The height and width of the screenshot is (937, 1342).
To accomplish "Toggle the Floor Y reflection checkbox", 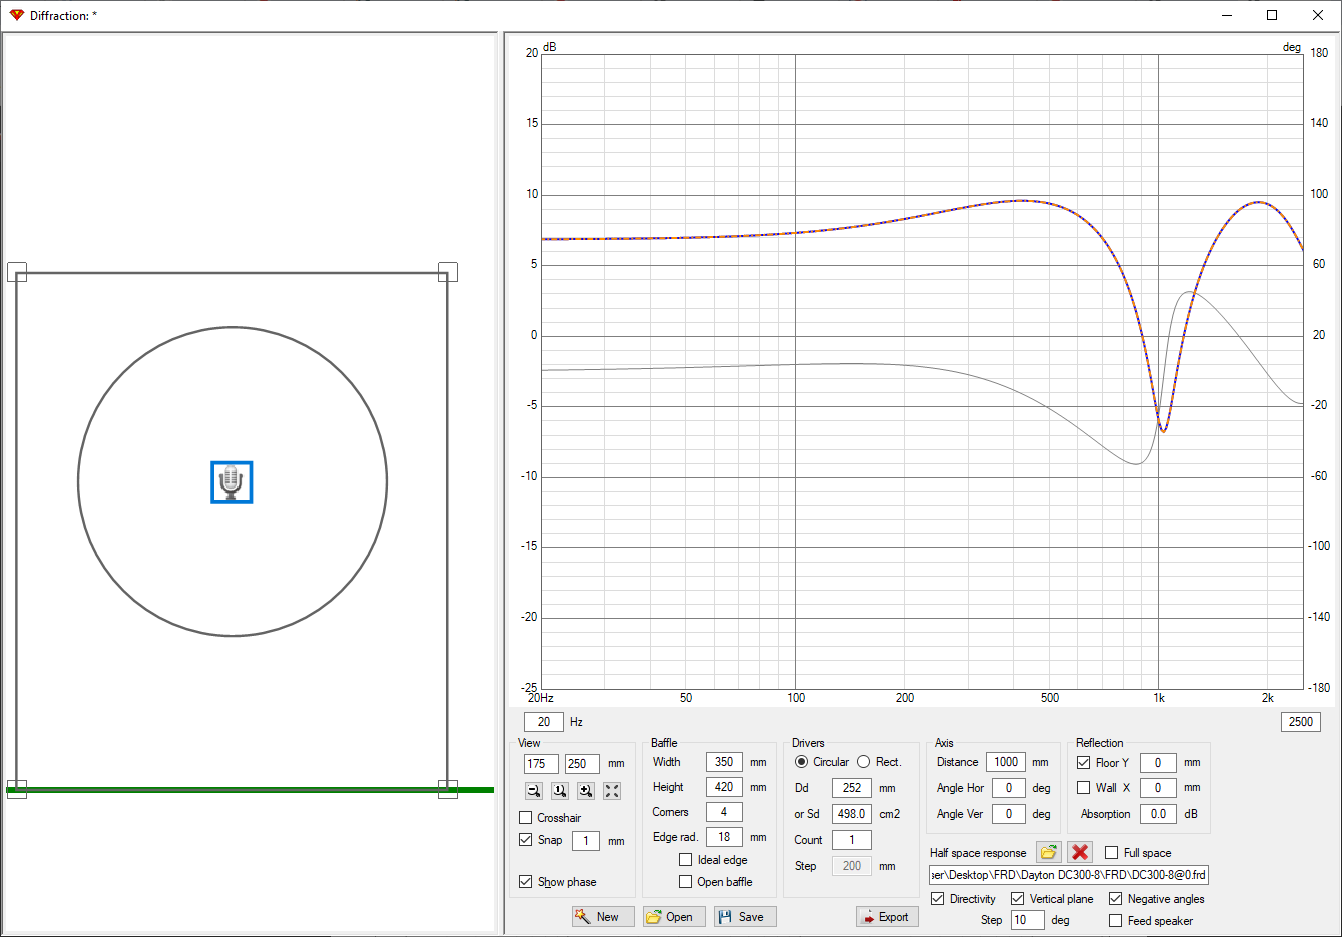I will pyautogui.click(x=1084, y=762).
